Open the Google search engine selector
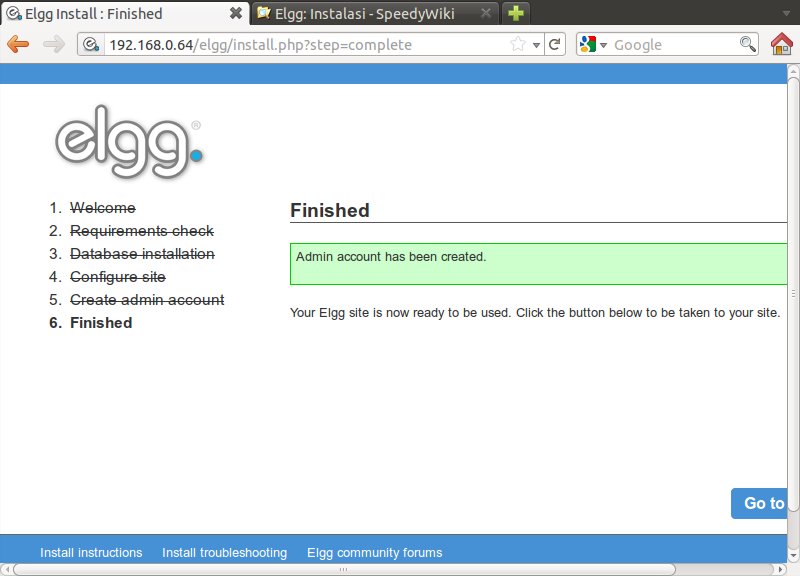The height and width of the screenshot is (576, 800). (593, 44)
